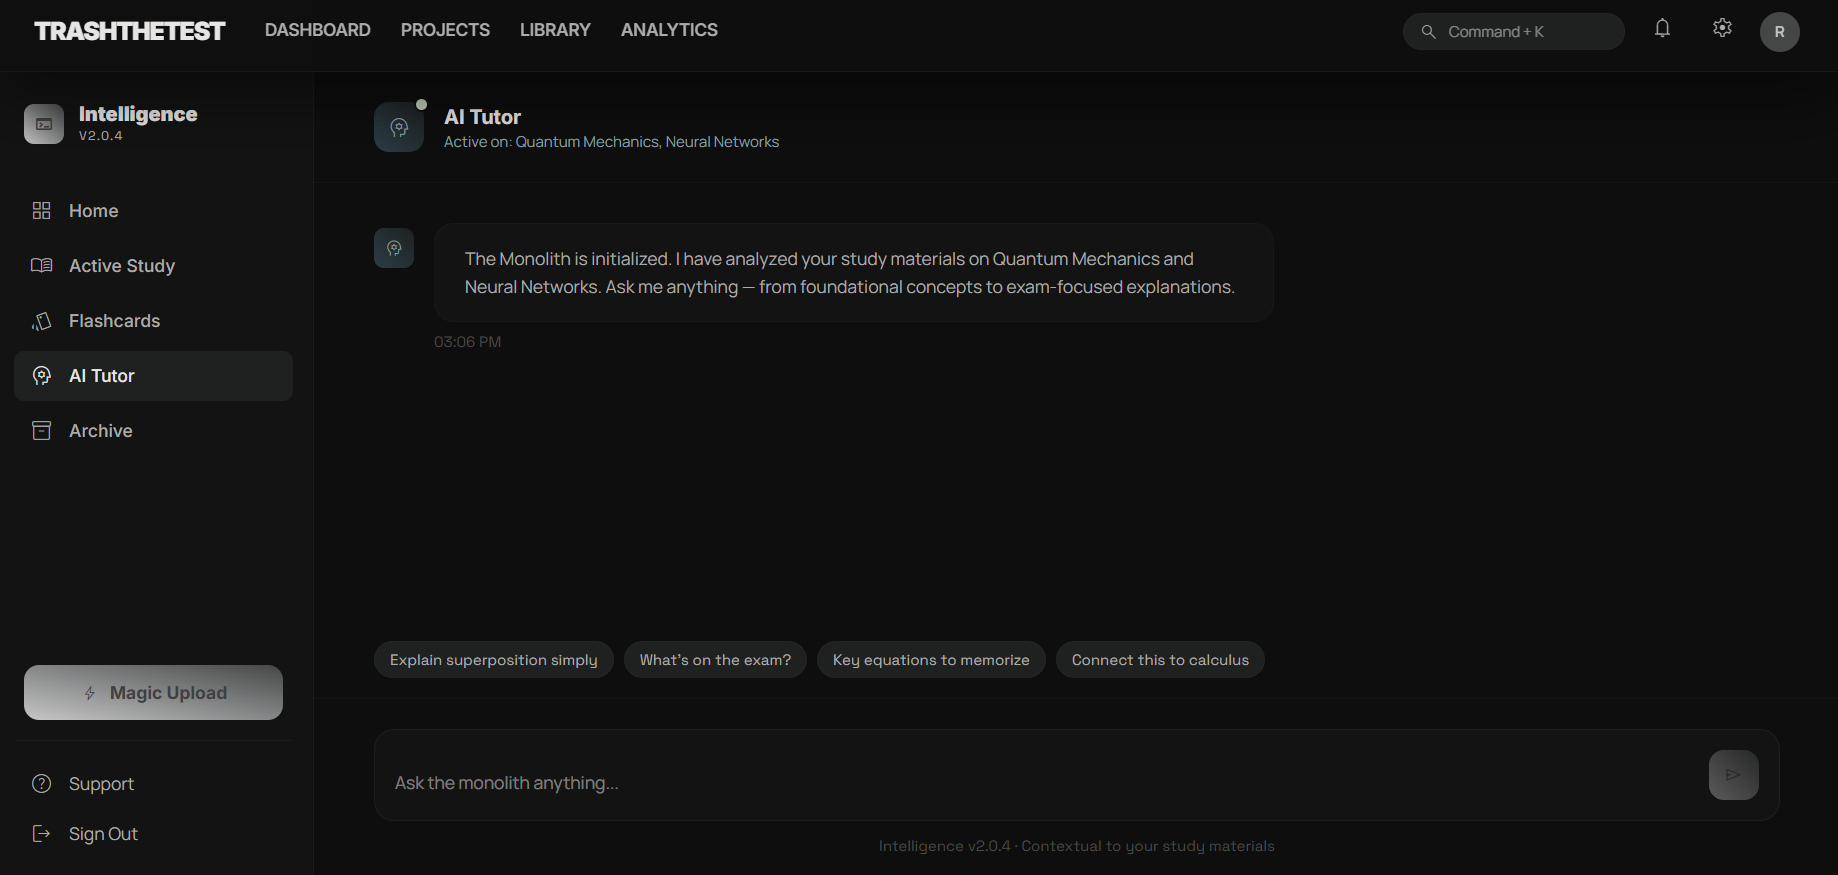This screenshot has height=875, width=1838.
Task: Click the Intelligence terminal logo icon
Action: [x=44, y=124]
